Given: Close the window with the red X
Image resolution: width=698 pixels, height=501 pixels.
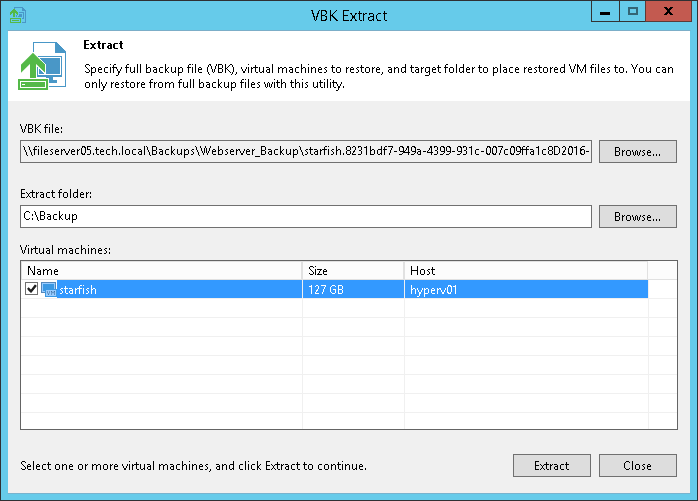Looking at the screenshot, I should tap(668, 12).
